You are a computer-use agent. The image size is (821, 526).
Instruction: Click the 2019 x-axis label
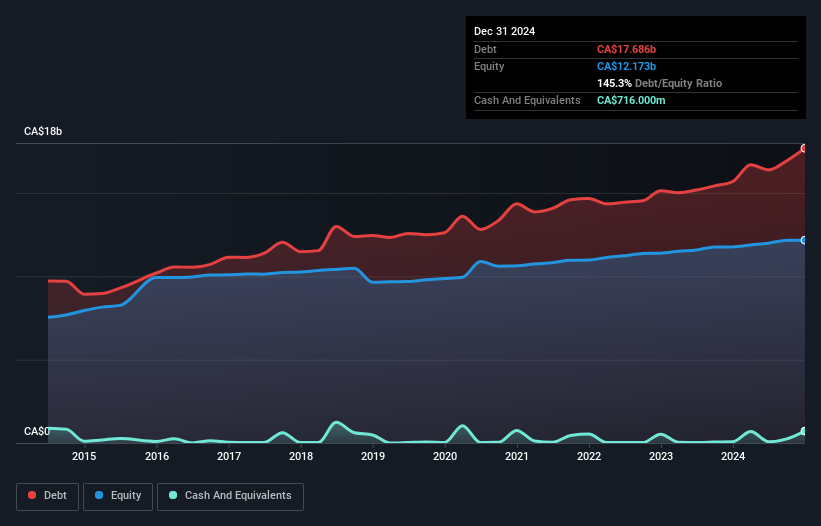coord(373,456)
